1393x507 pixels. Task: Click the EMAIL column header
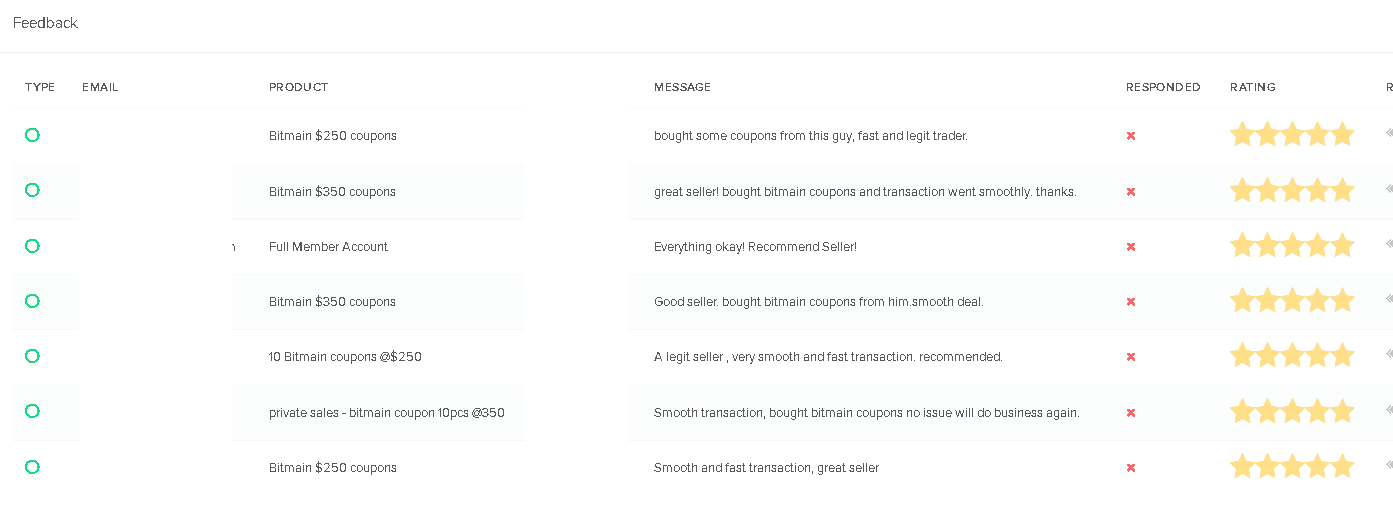(x=100, y=87)
